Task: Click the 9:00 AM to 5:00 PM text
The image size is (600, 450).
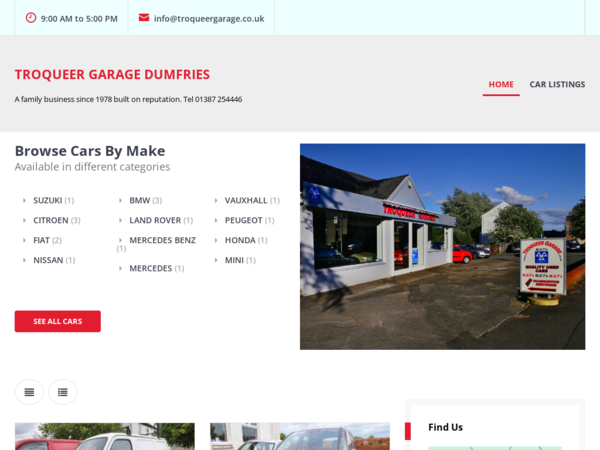Action: (79, 19)
